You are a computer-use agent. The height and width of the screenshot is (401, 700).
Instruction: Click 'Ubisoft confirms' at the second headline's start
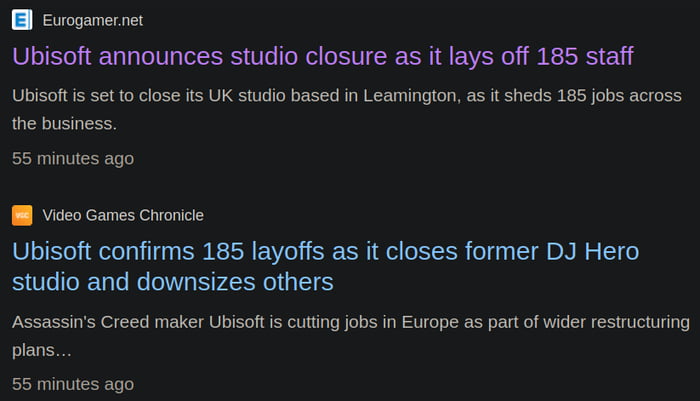tap(104, 251)
